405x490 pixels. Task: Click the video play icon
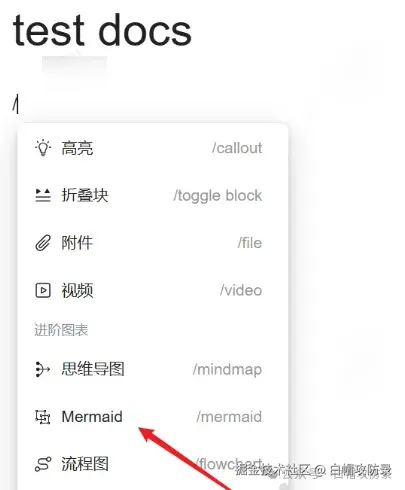[x=43, y=290]
